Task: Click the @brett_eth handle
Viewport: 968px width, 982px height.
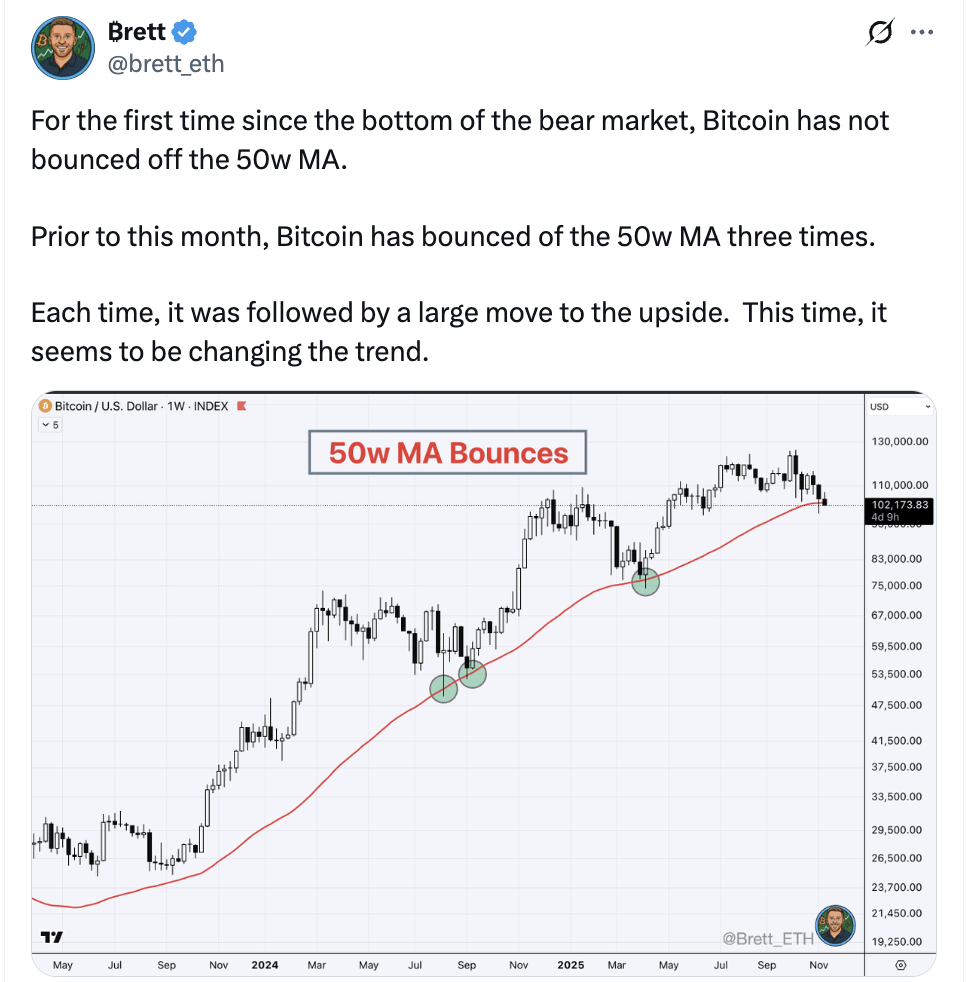Action: point(166,64)
